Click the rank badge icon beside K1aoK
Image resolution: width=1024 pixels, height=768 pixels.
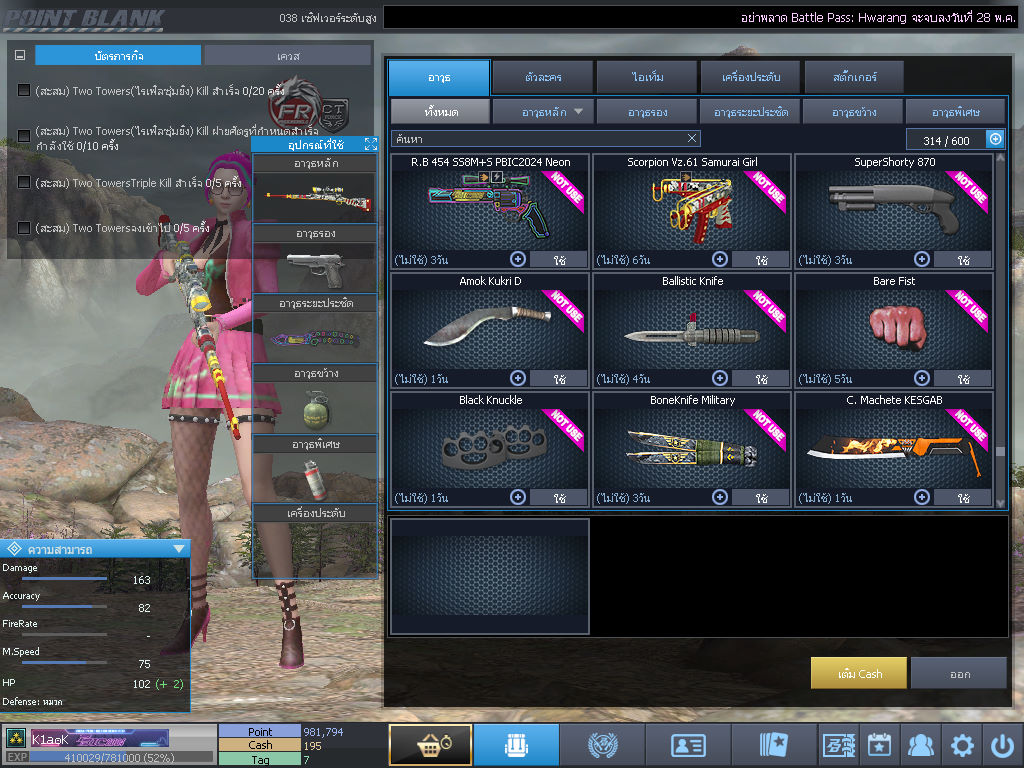(16, 739)
